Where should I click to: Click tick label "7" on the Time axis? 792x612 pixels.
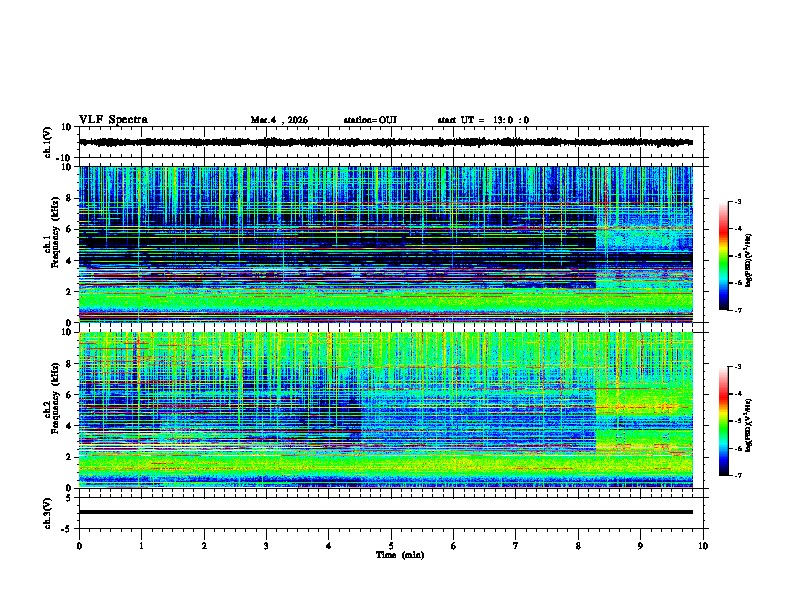516,546
